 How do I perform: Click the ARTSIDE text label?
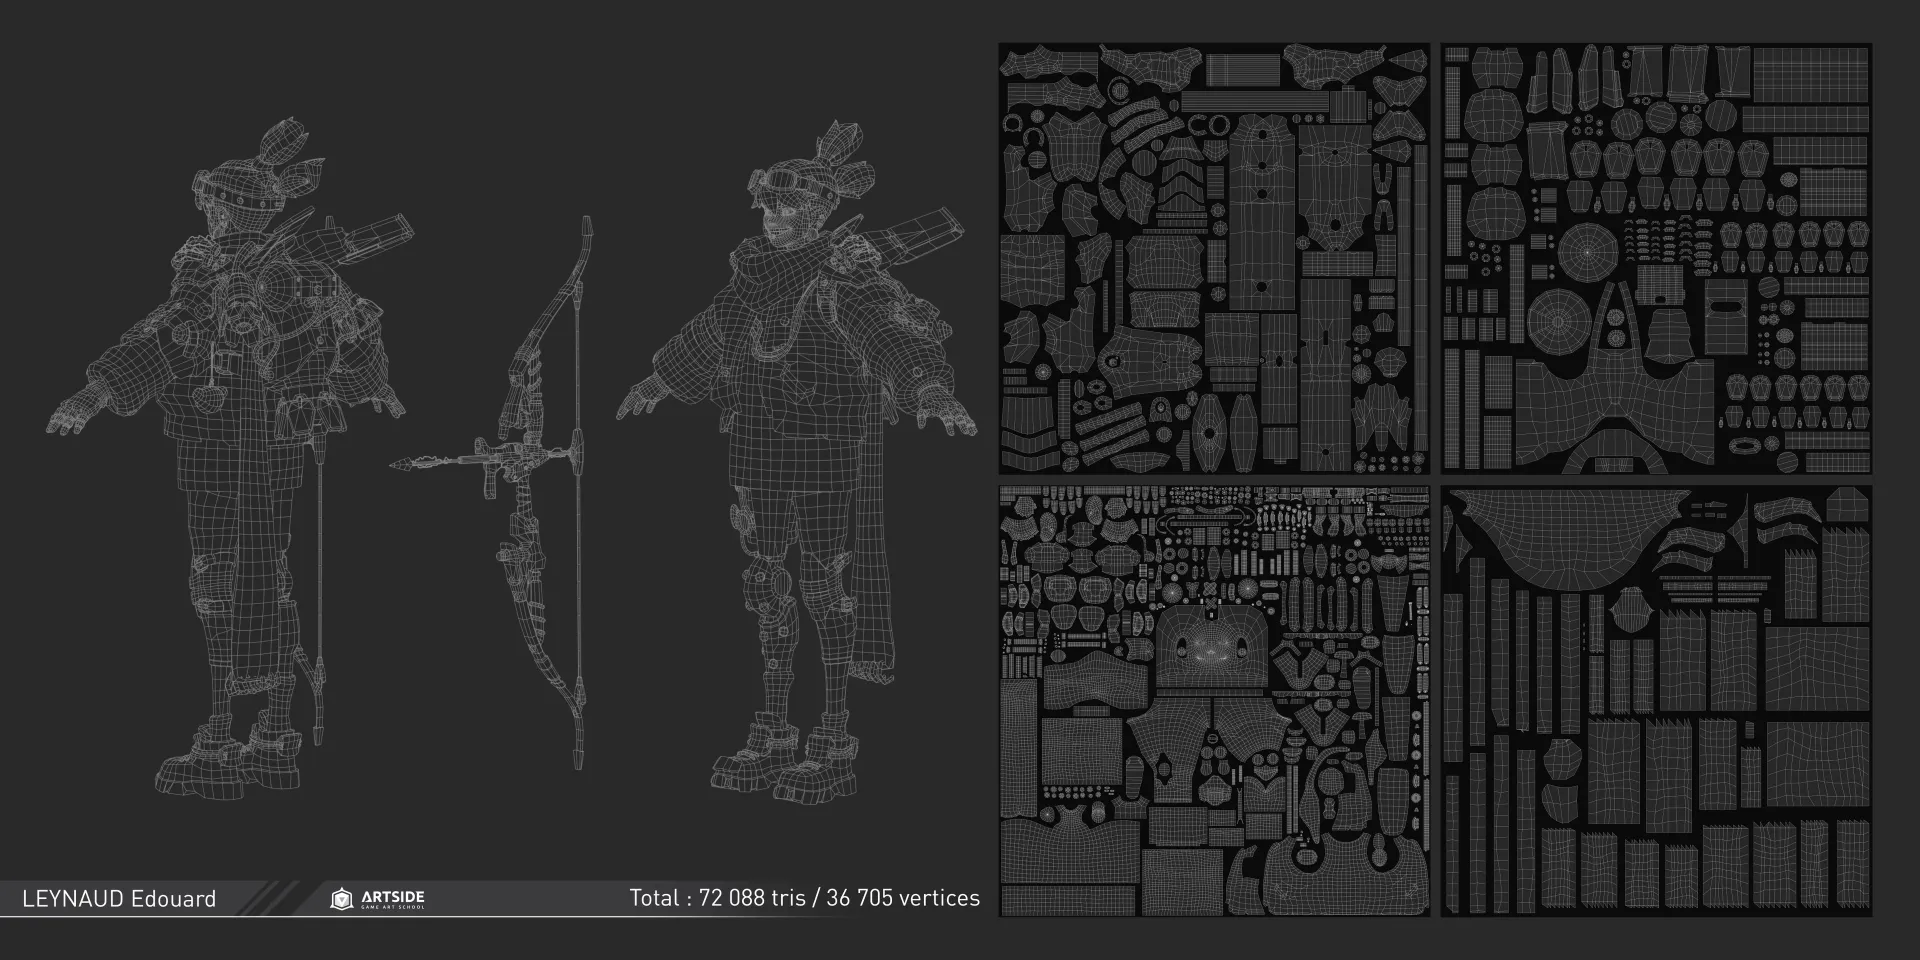coord(391,896)
